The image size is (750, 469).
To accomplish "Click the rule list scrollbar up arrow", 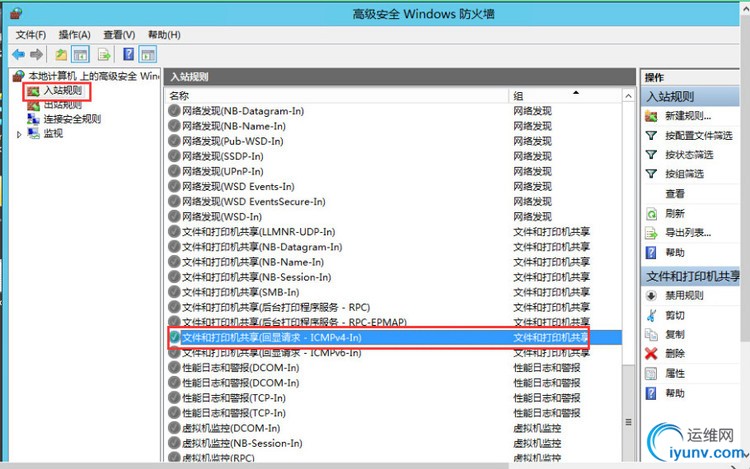I will (x=628, y=96).
